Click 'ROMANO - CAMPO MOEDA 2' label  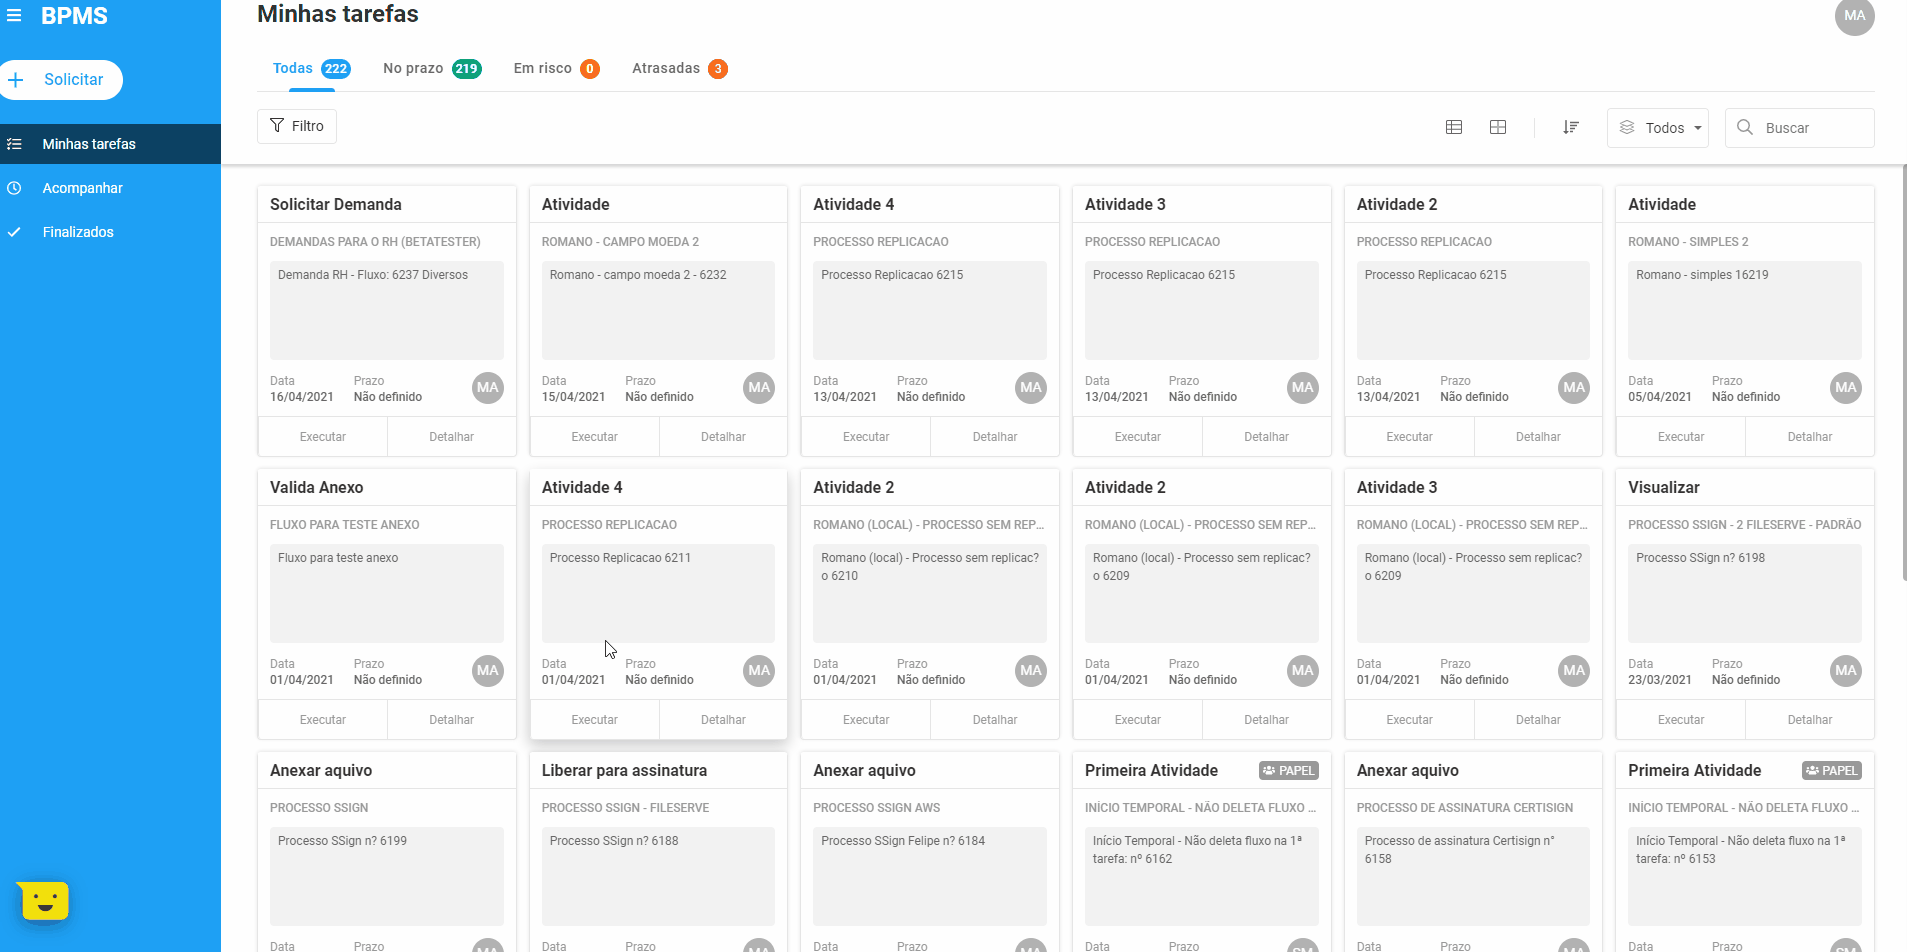[620, 242]
